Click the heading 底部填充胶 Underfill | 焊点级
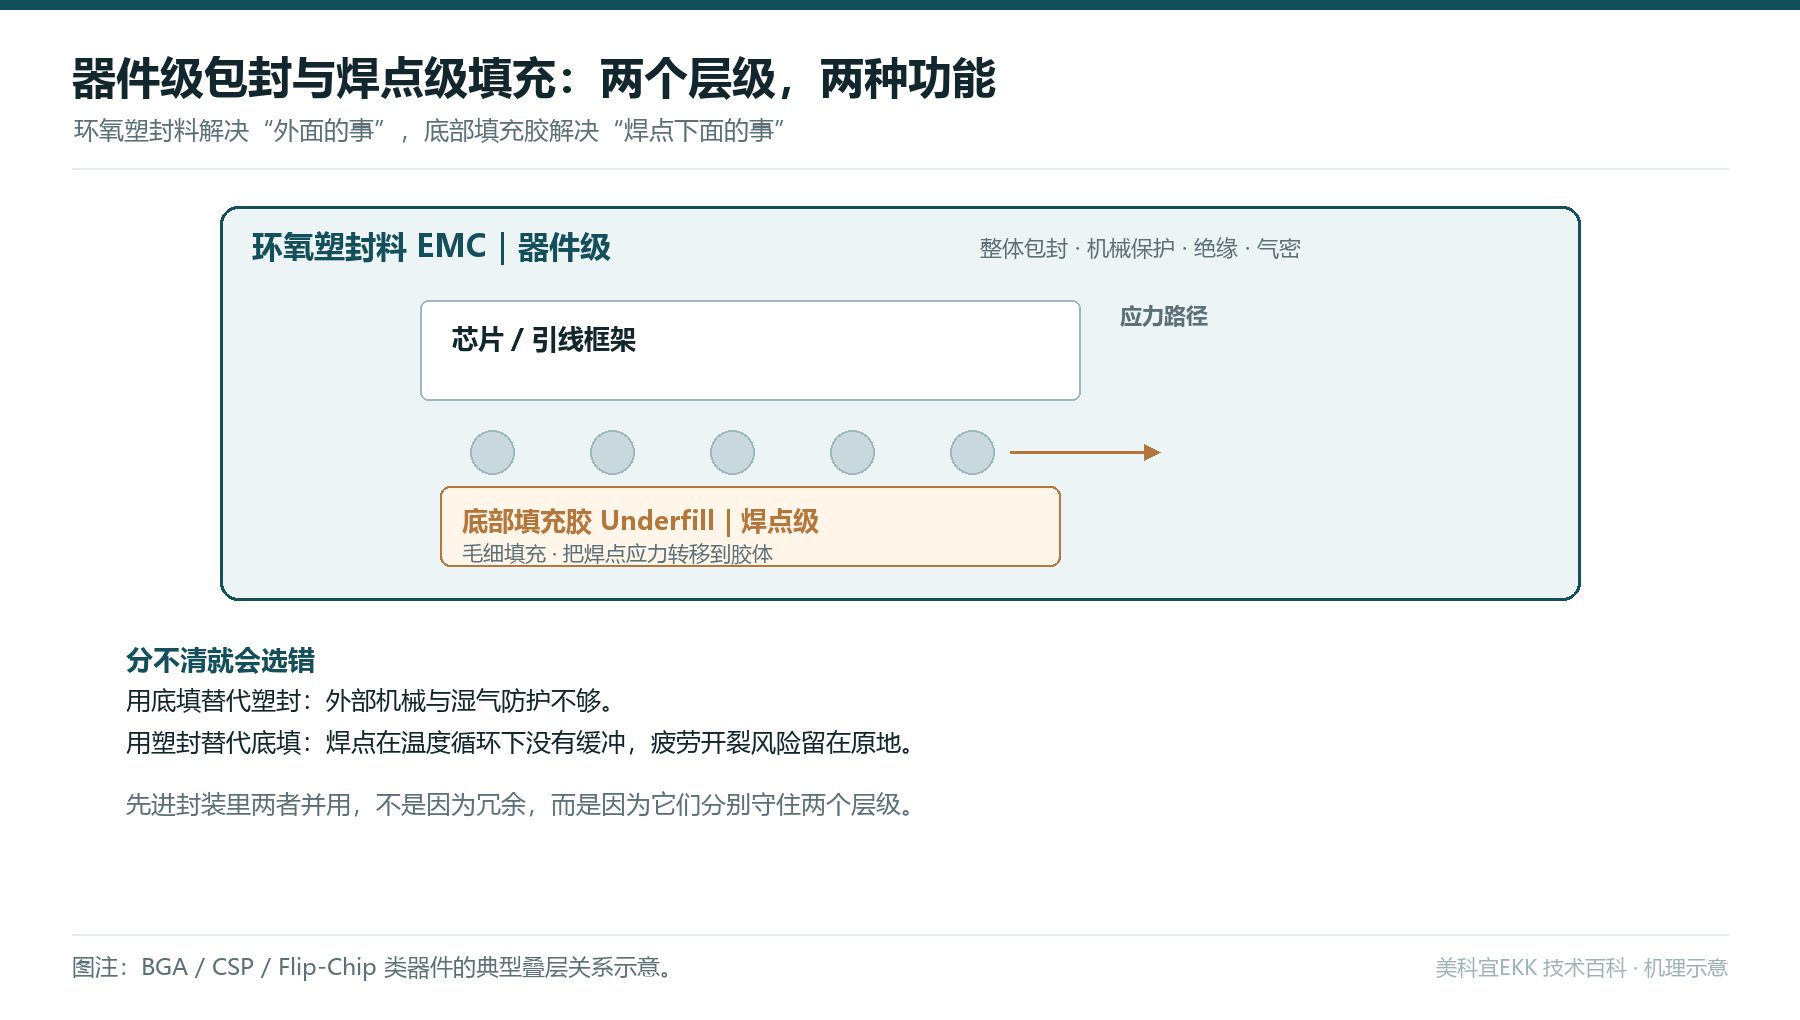 point(640,520)
